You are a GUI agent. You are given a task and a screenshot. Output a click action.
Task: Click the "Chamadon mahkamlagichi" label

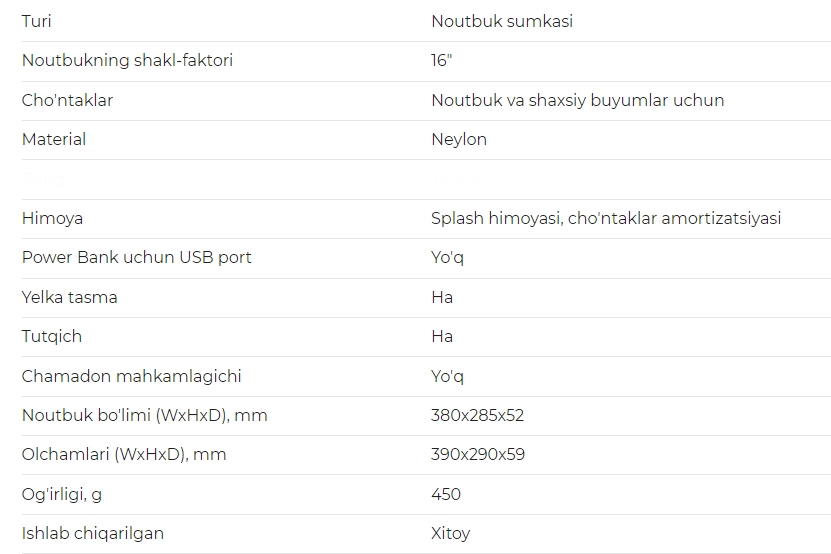coord(131,376)
